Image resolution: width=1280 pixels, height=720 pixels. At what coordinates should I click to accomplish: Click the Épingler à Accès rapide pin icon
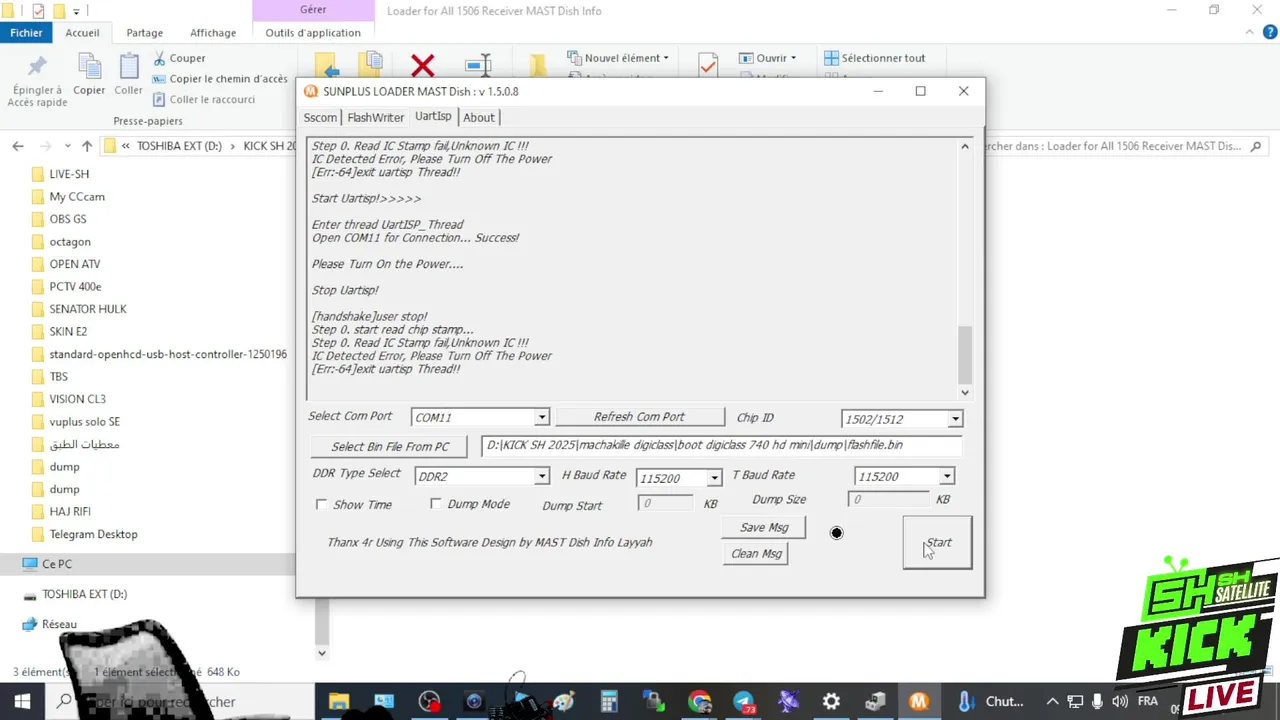pyautogui.click(x=37, y=67)
